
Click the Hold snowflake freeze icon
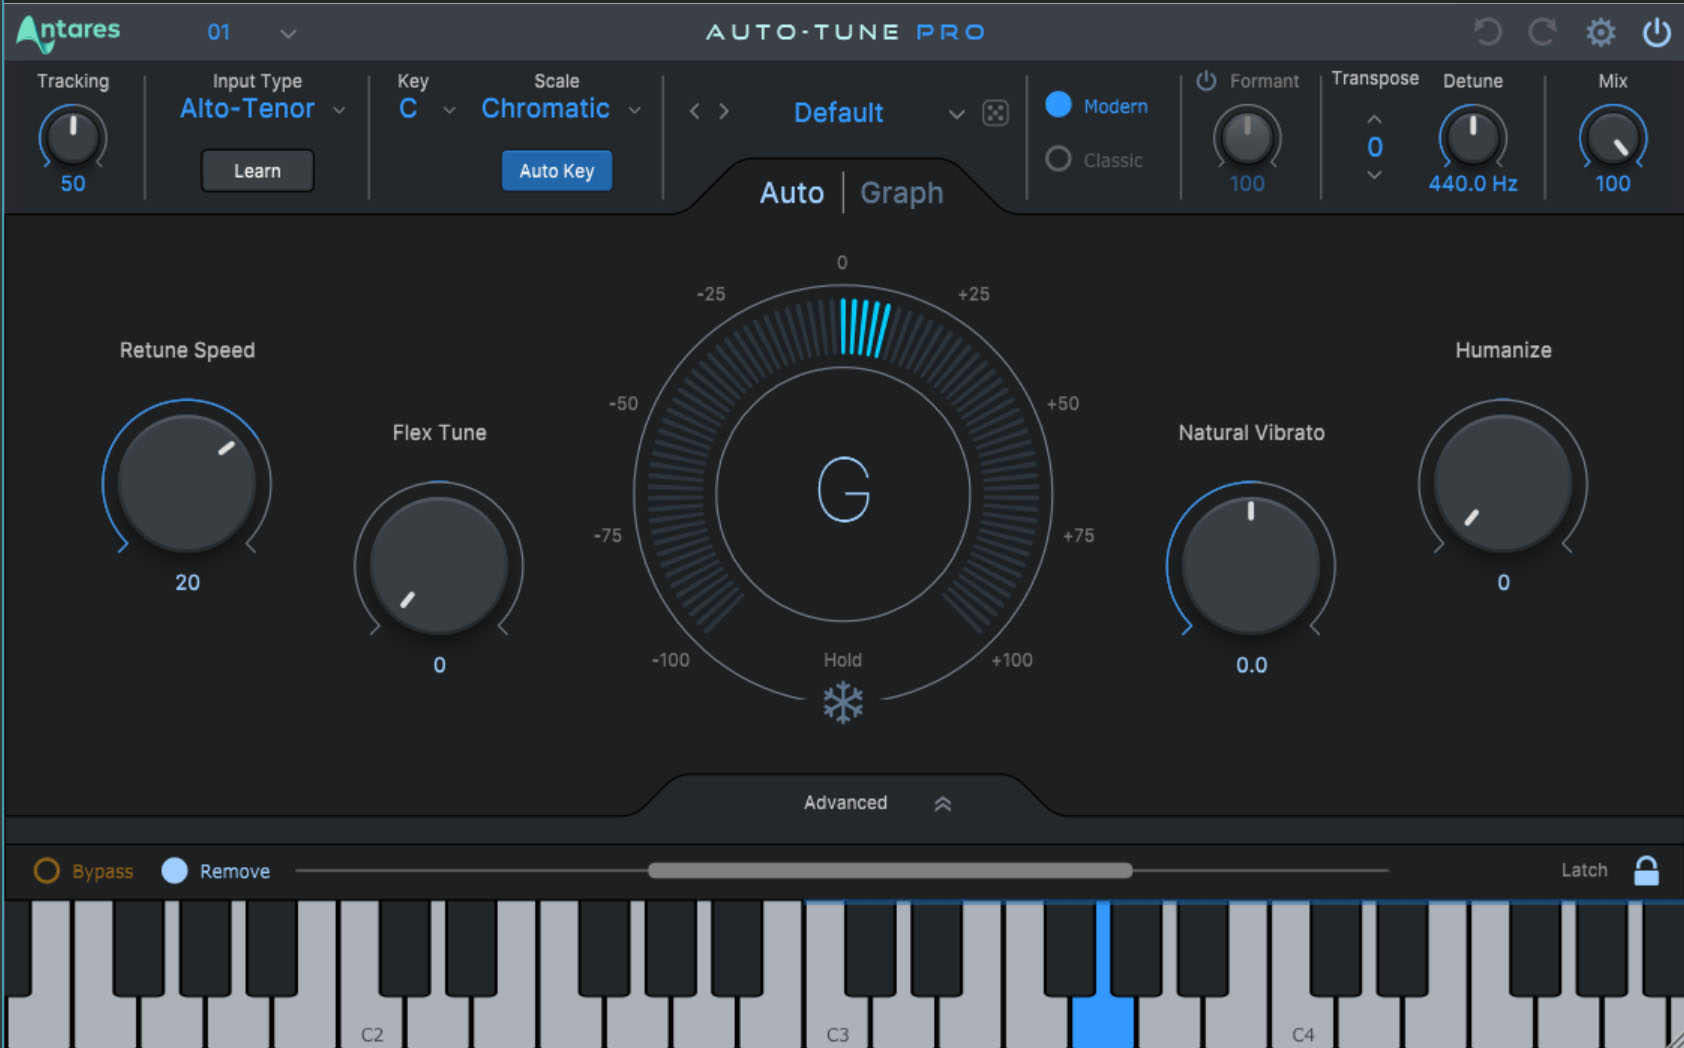tap(843, 703)
